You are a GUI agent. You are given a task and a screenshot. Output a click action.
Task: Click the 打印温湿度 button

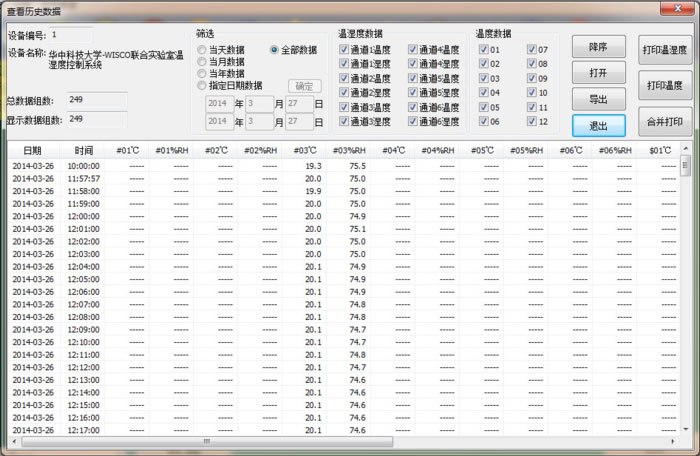(x=665, y=48)
